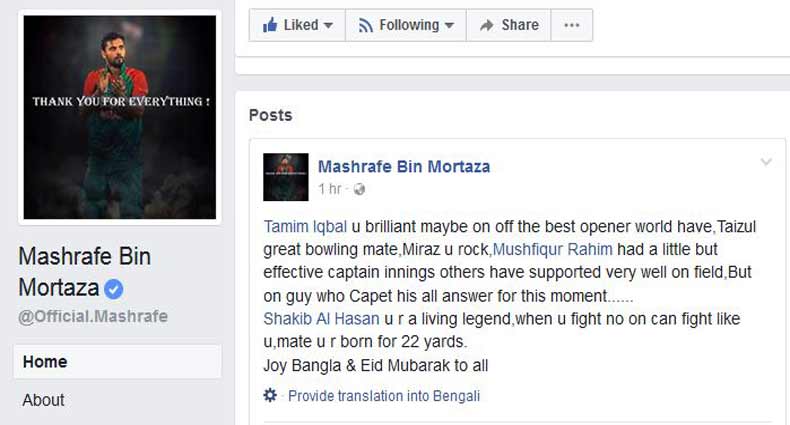Click the globe public privacy icon
The image size is (790, 425).
tap(359, 189)
